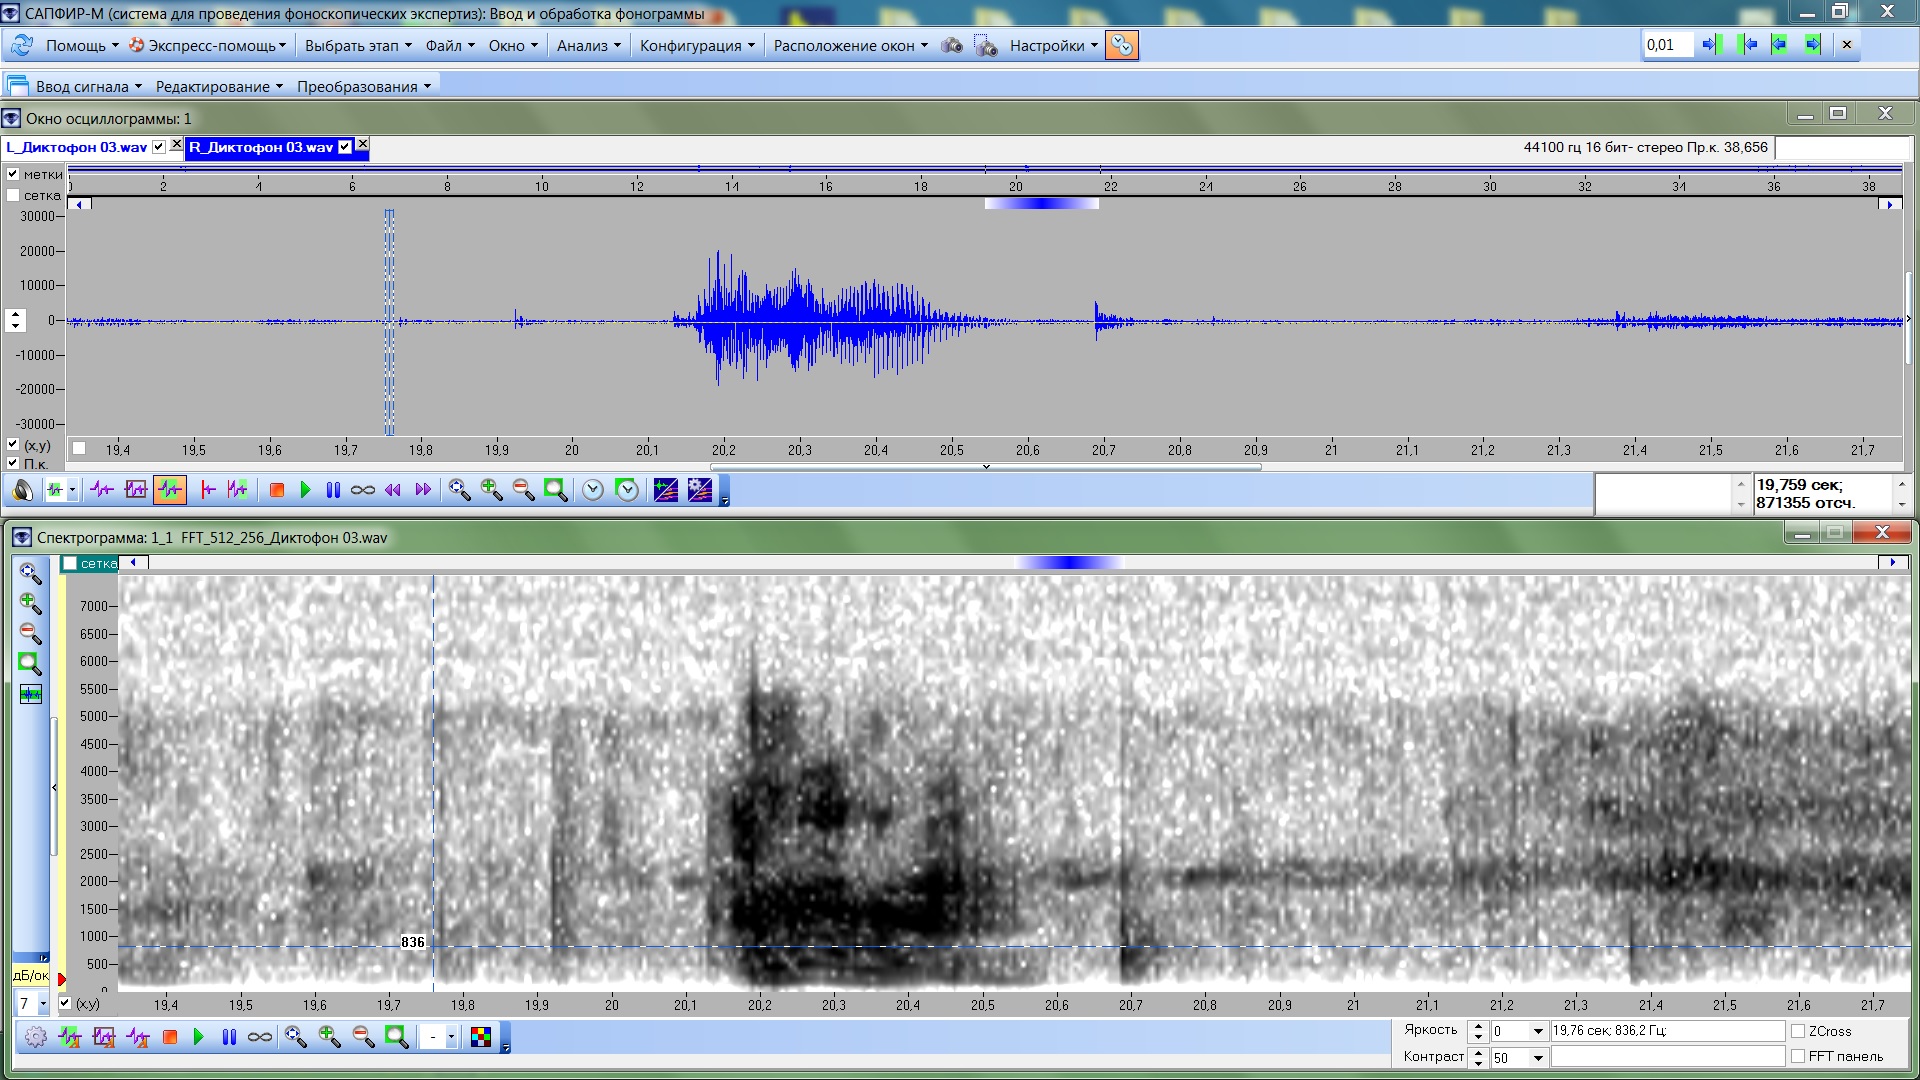The width and height of the screenshot is (1920, 1080).
Task: Open dropdown showing 7 in spectrogram corner
Action: [43, 1003]
